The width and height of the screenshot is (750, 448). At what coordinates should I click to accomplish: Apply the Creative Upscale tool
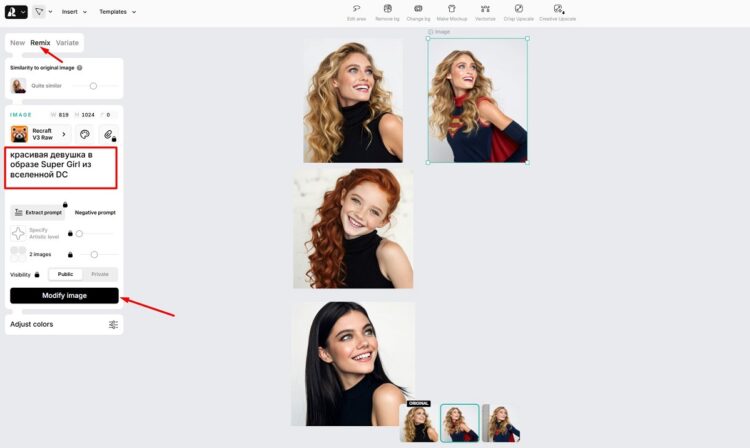pyautogui.click(x=557, y=13)
